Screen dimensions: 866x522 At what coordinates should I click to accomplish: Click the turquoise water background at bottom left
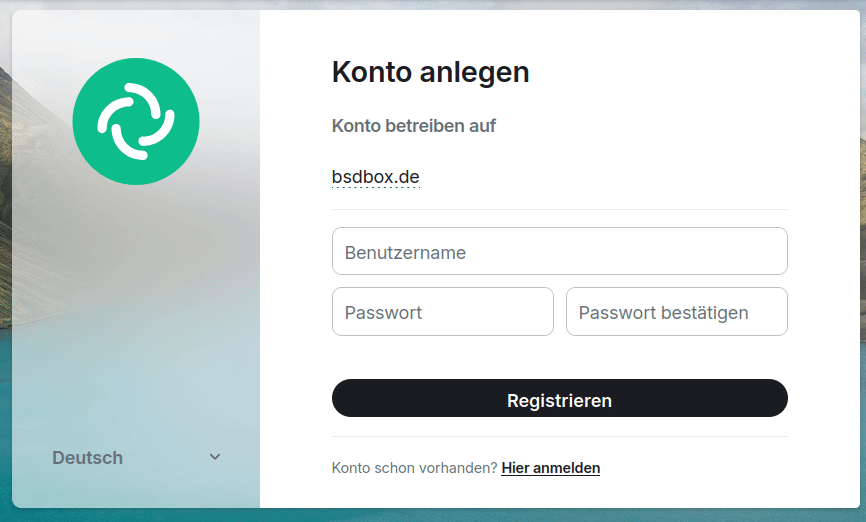point(5,420)
